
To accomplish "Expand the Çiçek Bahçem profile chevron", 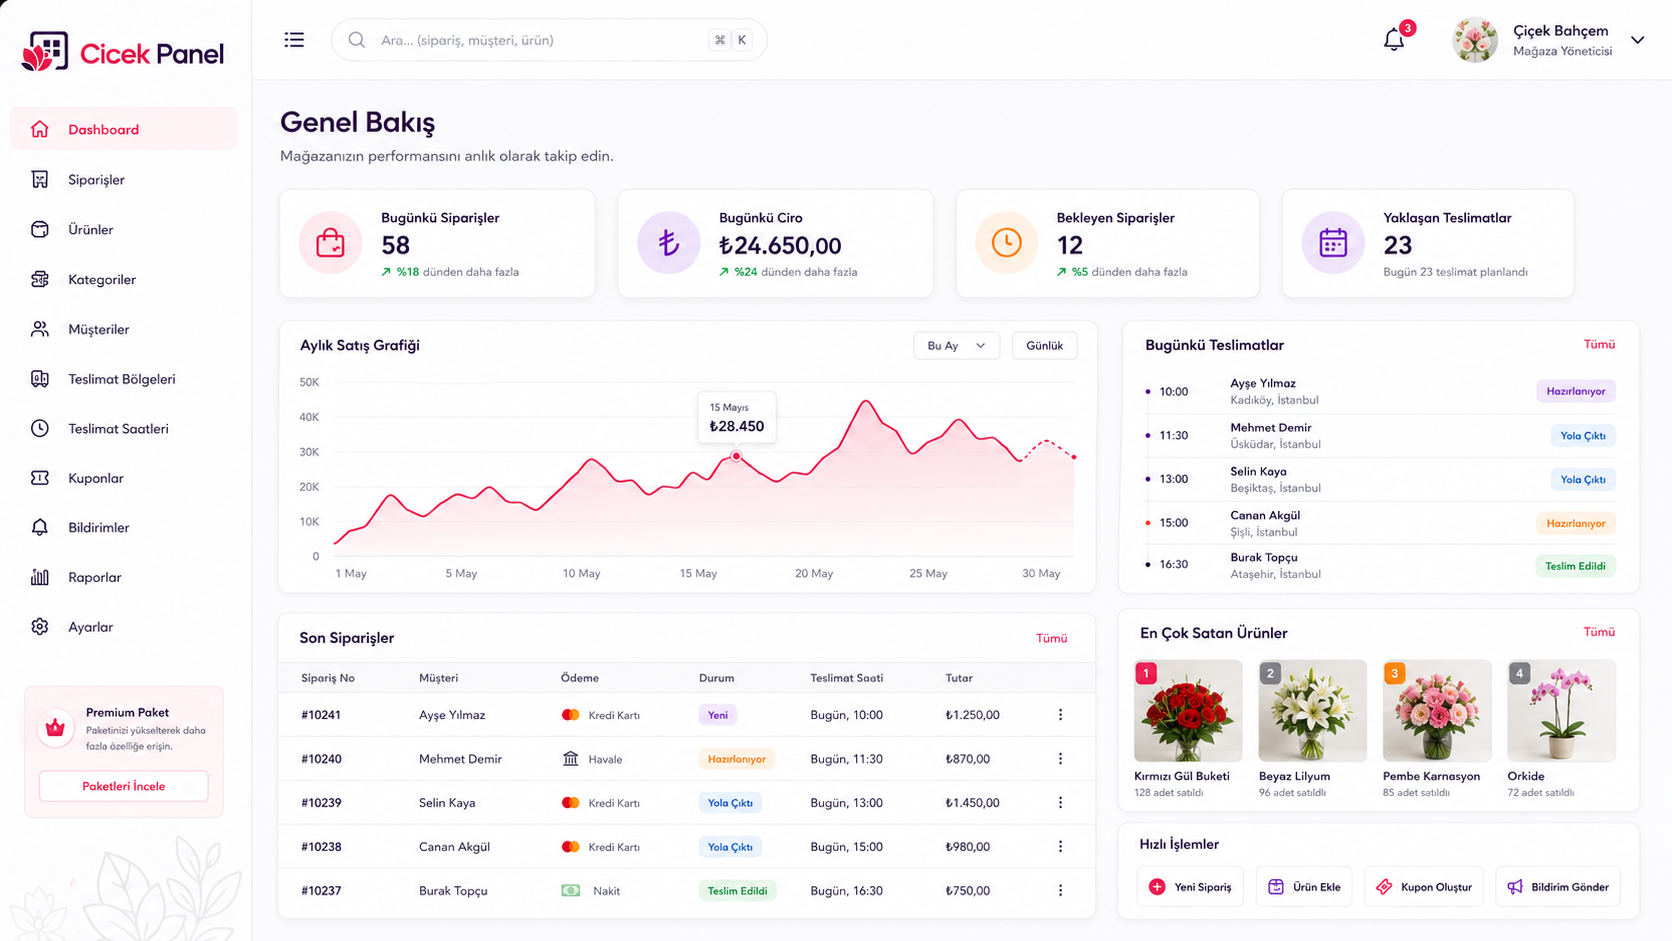I will click(1637, 40).
